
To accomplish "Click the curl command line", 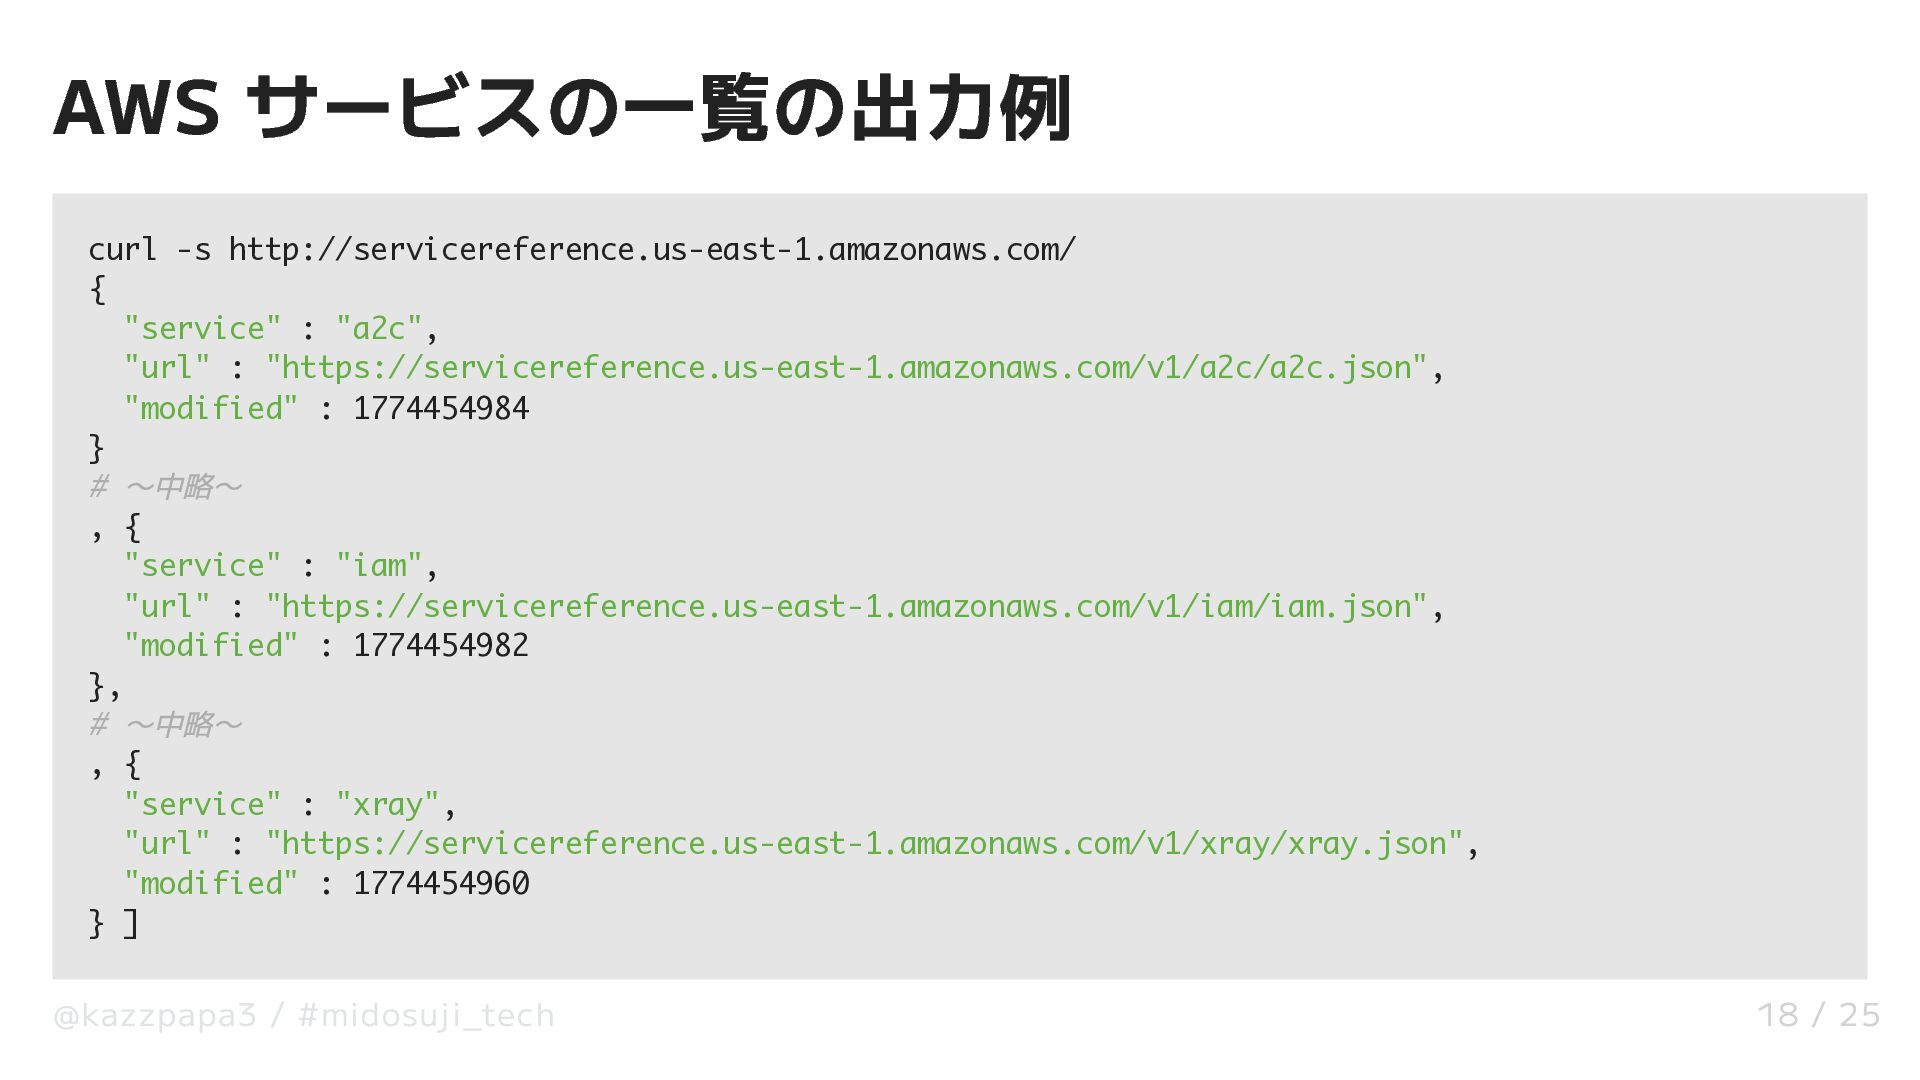I will (x=582, y=249).
